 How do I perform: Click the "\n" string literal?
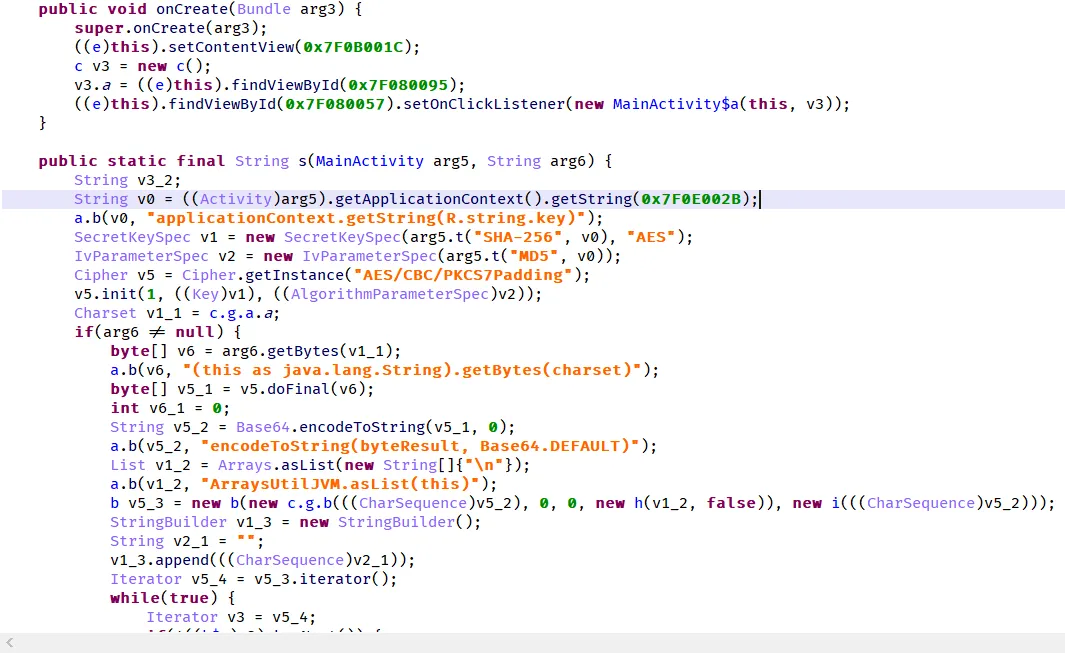(x=484, y=465)
